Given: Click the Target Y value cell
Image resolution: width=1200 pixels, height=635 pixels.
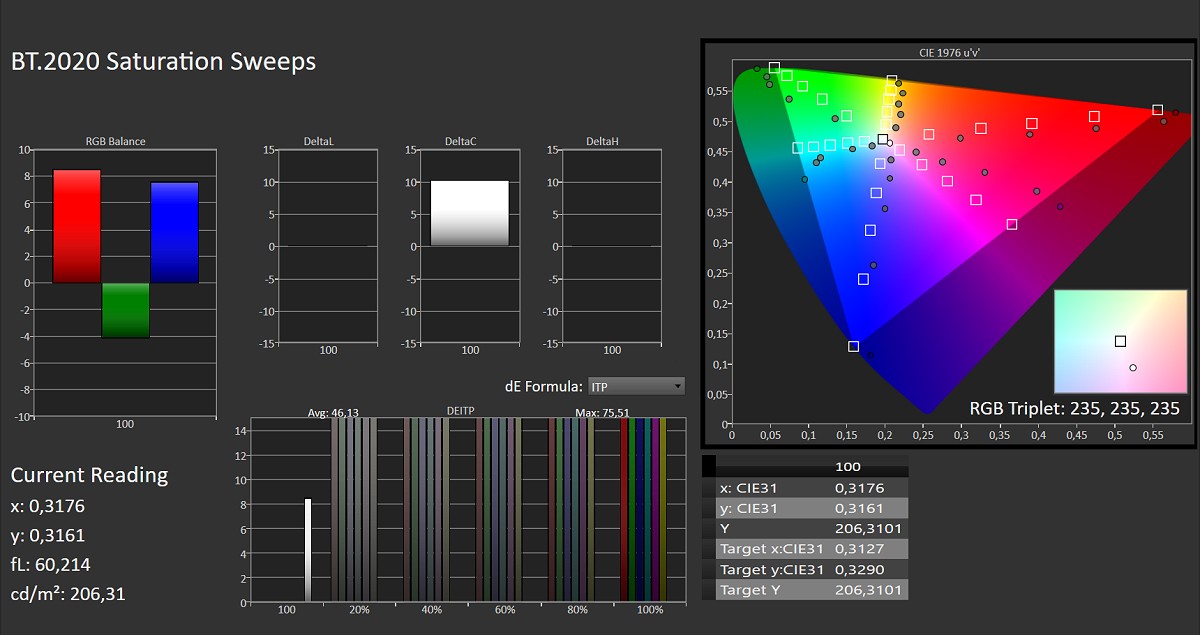Looking at the screenshot, I should (x=868, y=590).
